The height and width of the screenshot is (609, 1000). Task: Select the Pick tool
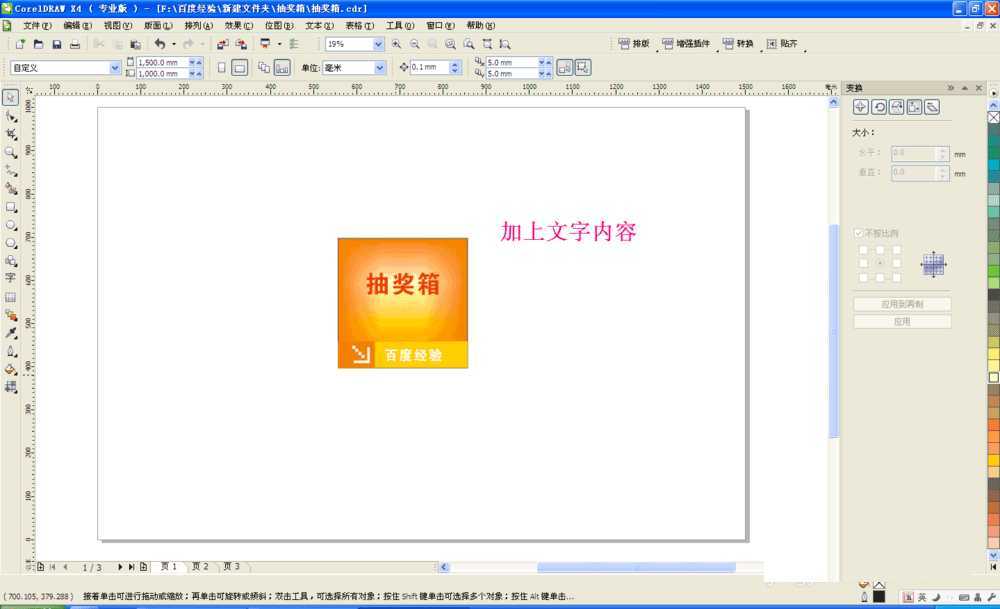(x=11, y=97)
